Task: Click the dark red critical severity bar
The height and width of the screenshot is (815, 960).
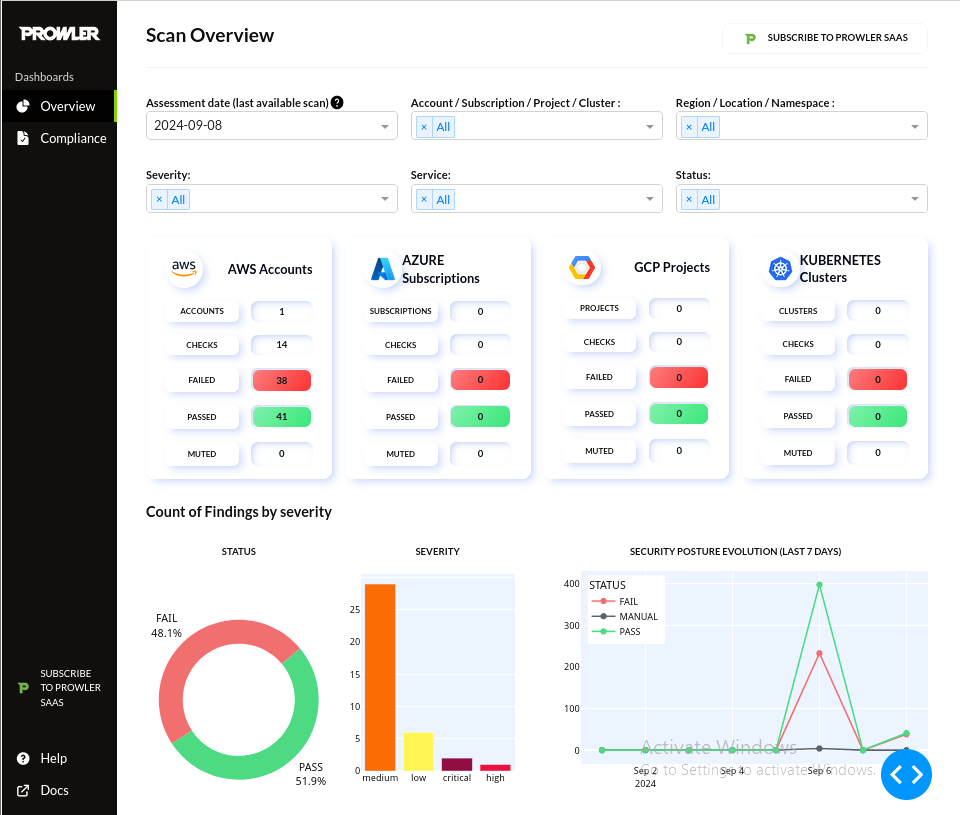Action: pyautogui.click(x=457, y=764)
